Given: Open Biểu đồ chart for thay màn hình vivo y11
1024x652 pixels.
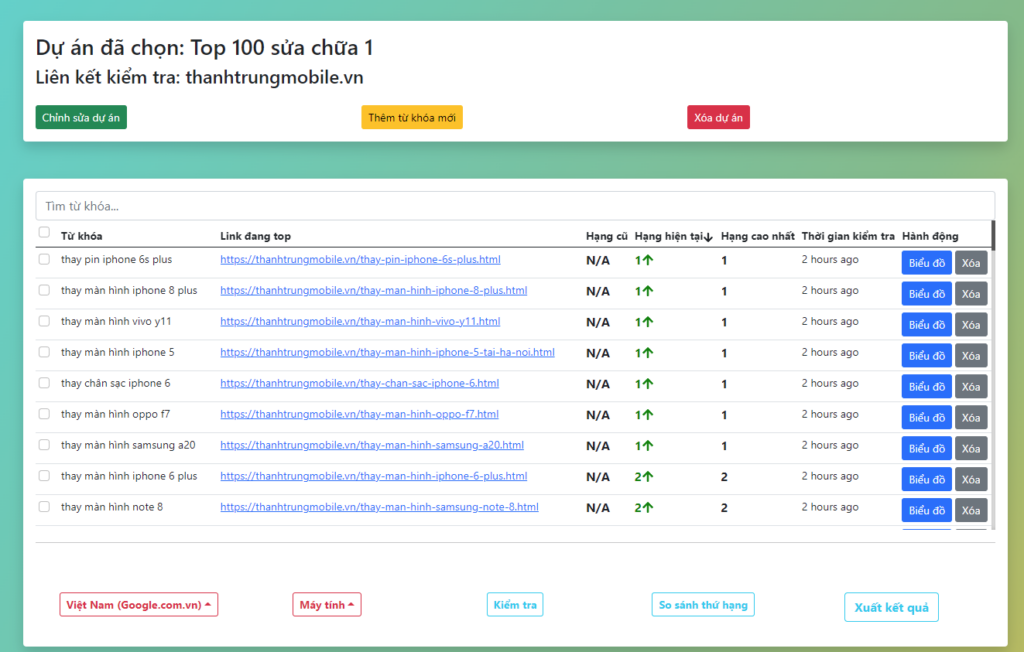Looking at the screenshot, I should click(x=926, y=325).
